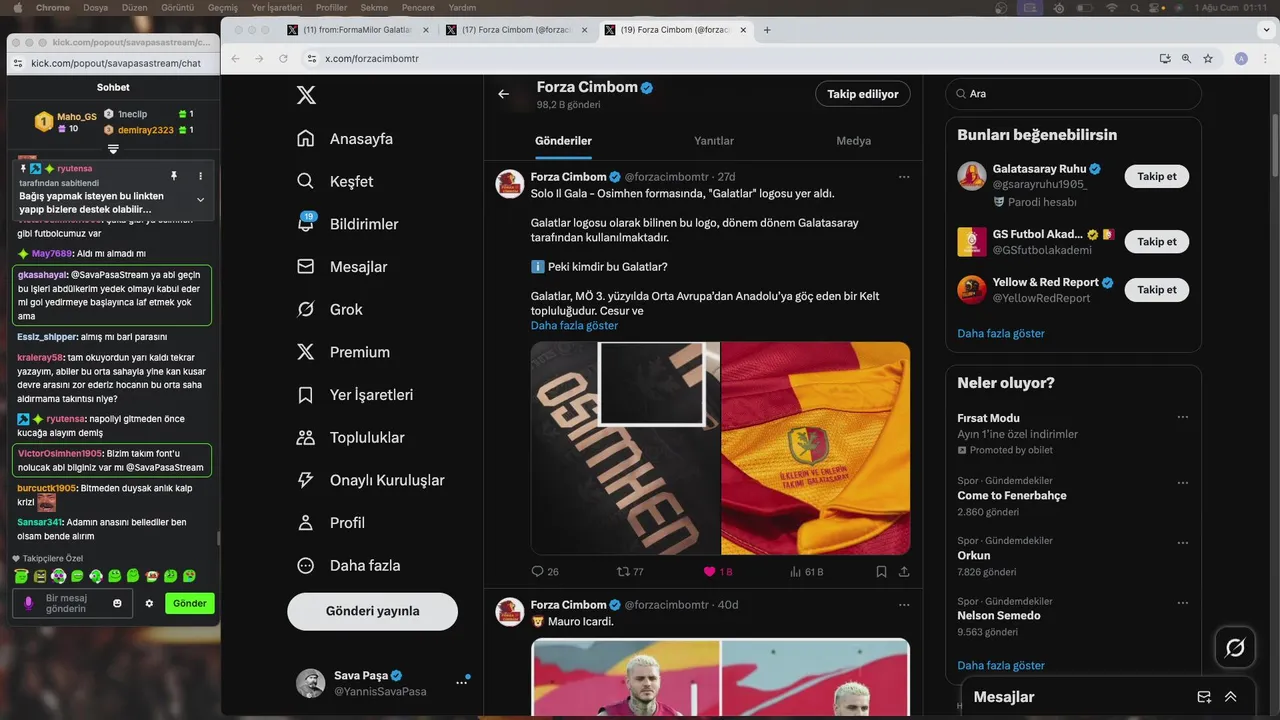Open Grok floating button at right
The height and width of the screenshot is (720, 1280).
click(x=1235, y=648)
